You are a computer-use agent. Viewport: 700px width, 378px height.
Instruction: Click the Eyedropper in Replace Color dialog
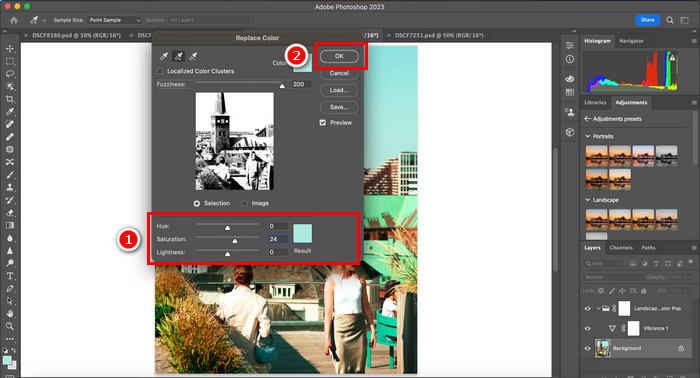(164, 56)
